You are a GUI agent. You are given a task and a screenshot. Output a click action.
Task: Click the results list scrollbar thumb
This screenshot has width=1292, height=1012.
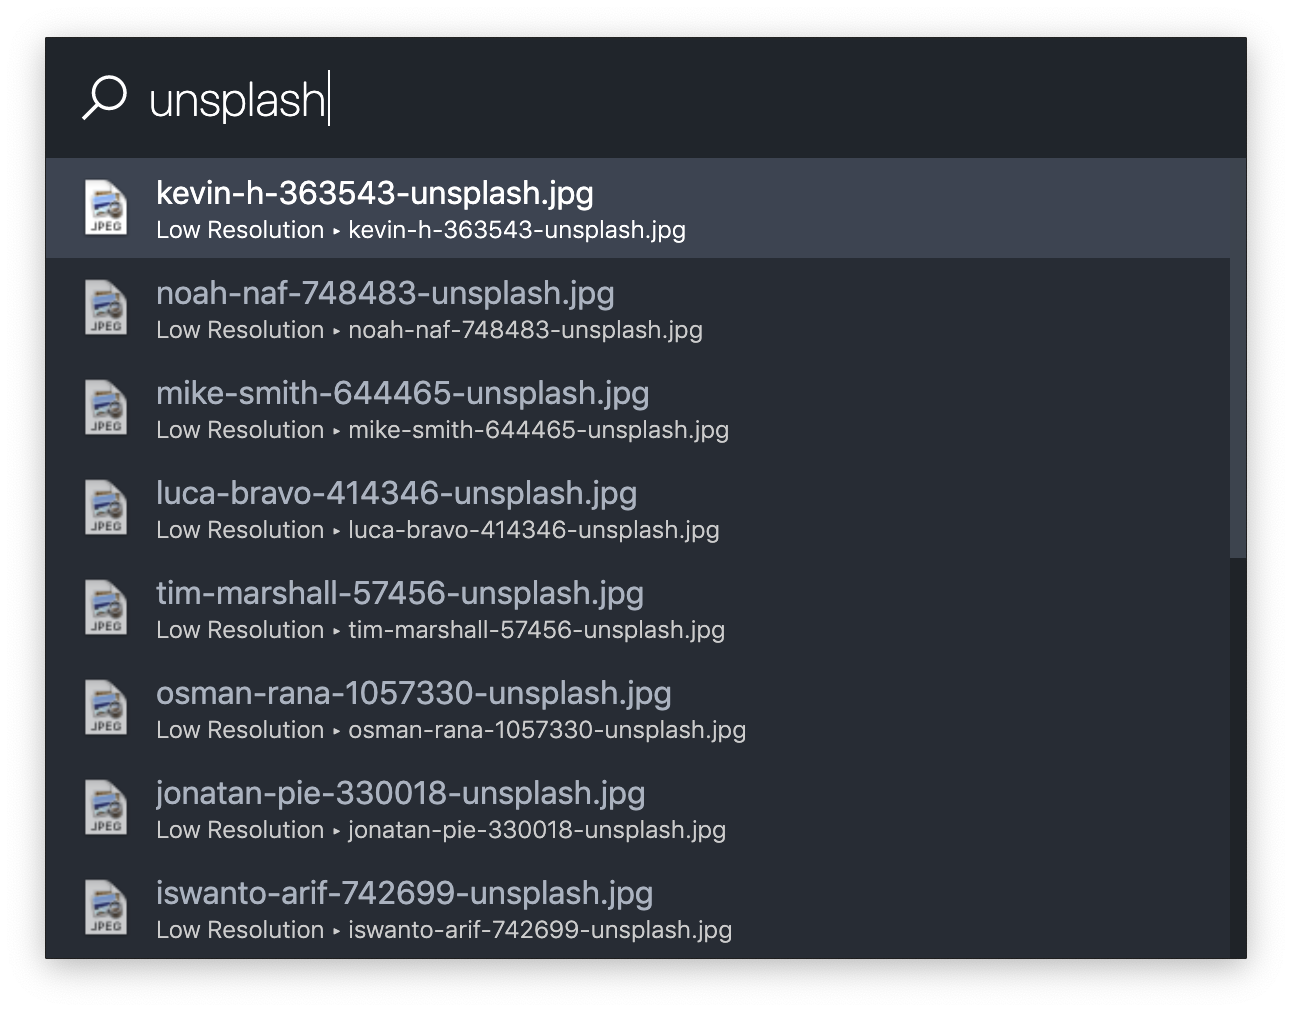click(1238, 358)
